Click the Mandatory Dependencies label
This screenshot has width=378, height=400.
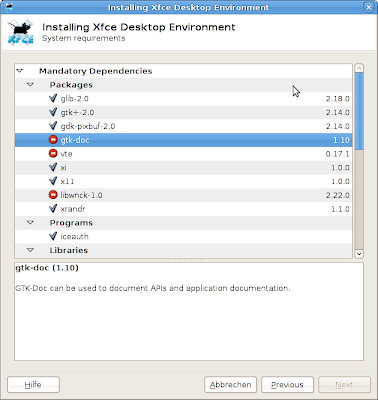click(96, 71)
